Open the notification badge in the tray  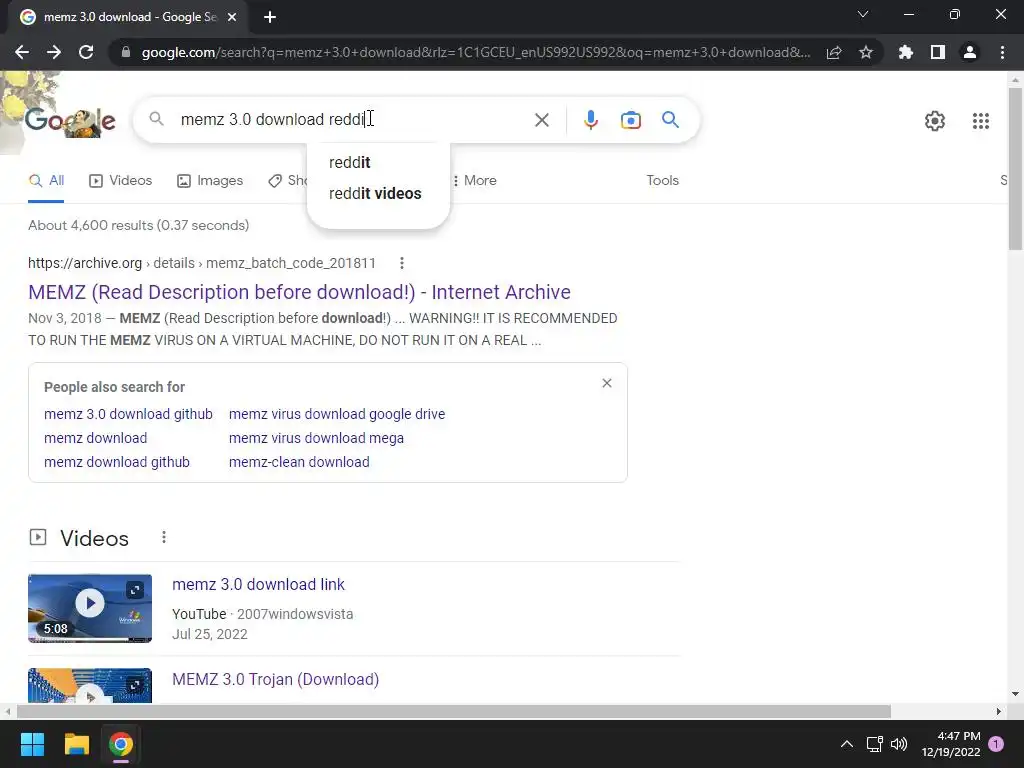pyautogui.click(x=996, y=743)
